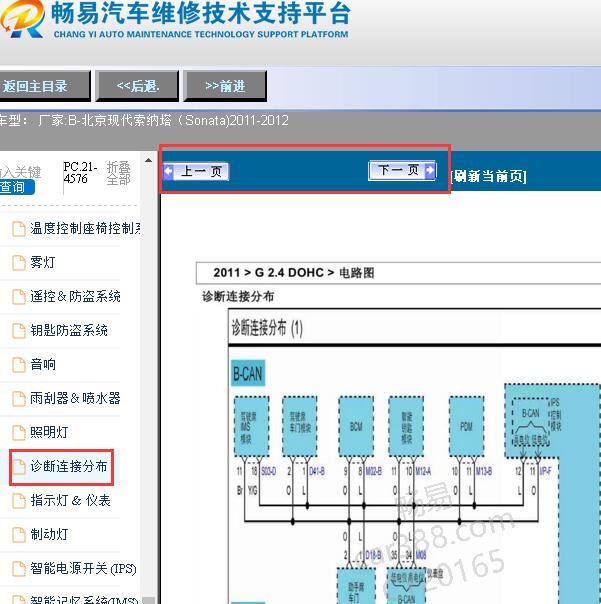Collapse all items via 折叠全部
The image size is (601, 604).
tap(118, 173)
